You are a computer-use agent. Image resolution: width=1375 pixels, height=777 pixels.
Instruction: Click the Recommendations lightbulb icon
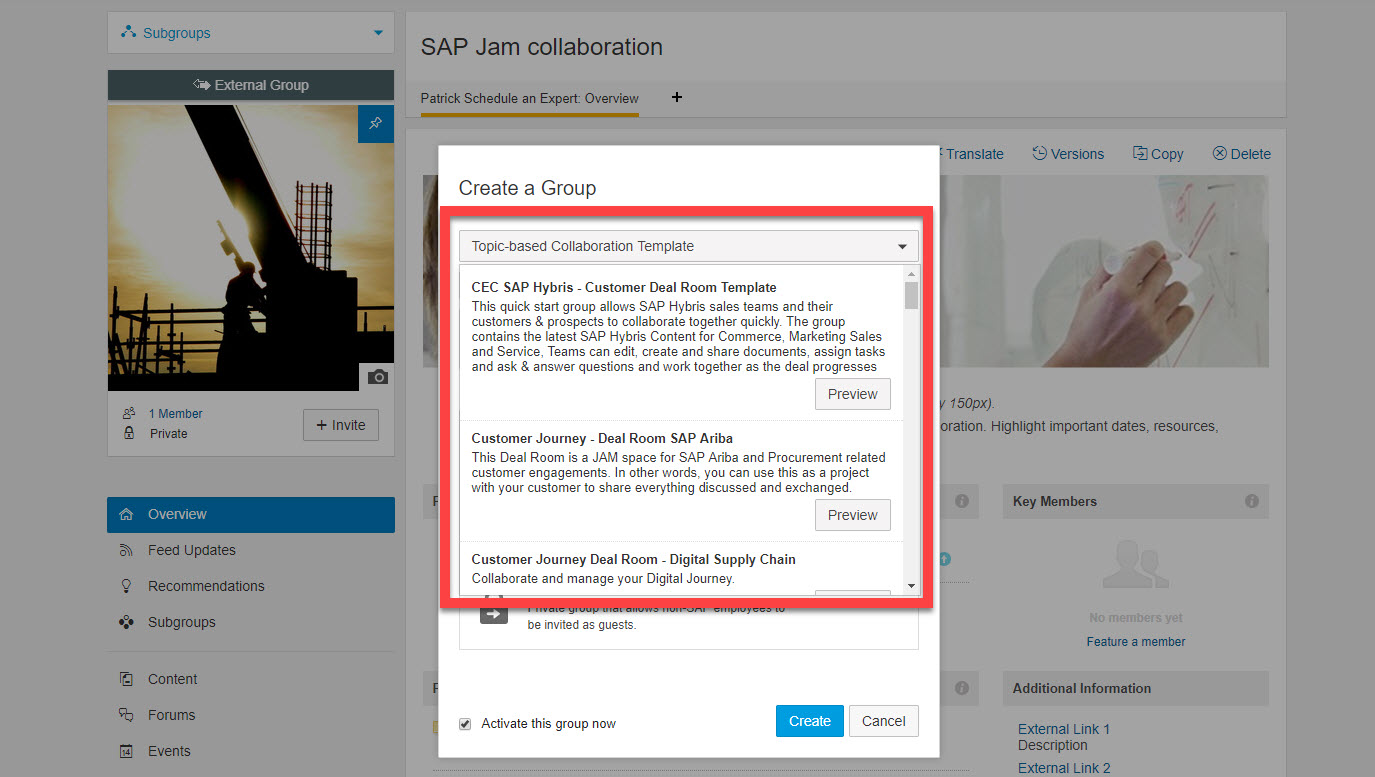(x=126, y=586)
